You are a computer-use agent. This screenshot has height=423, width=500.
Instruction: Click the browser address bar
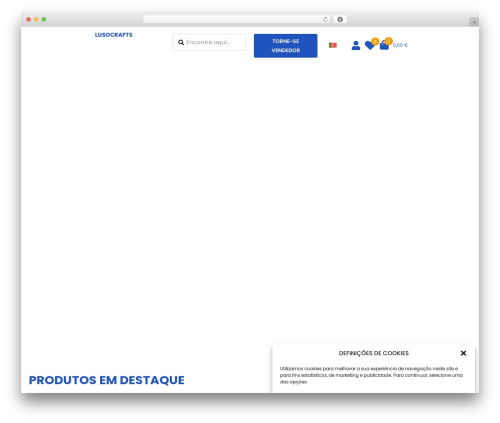point(237,19)
